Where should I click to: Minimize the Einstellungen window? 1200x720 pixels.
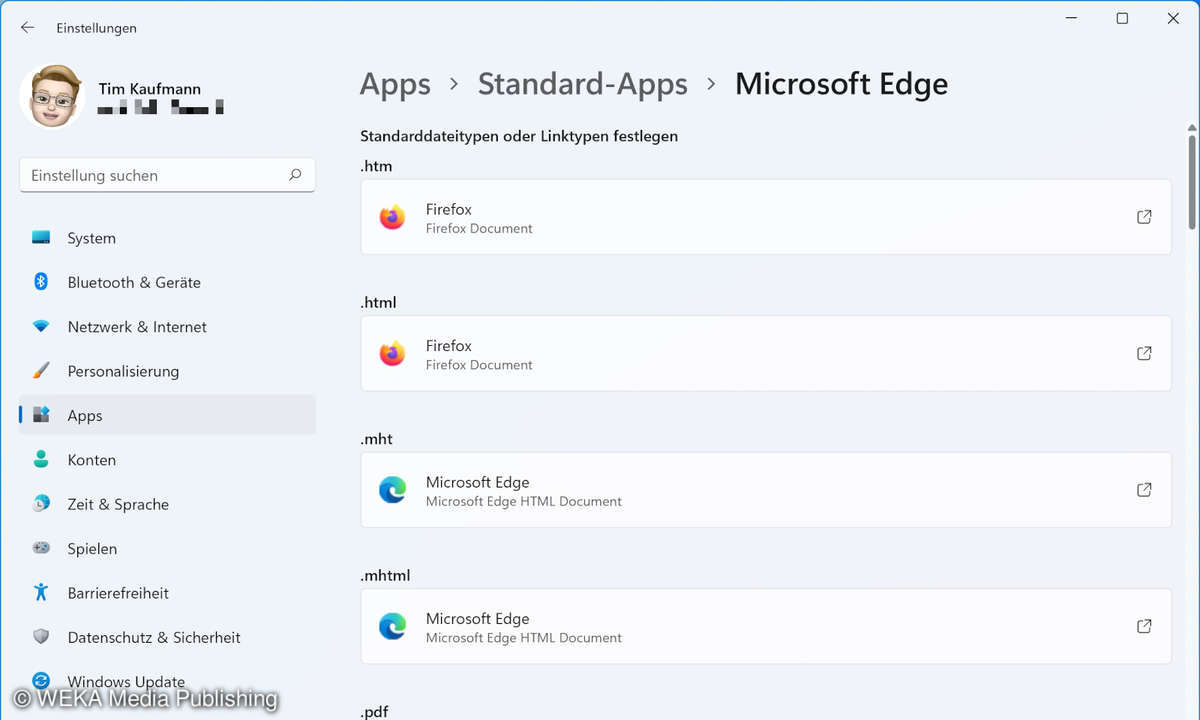point(1071,19)
